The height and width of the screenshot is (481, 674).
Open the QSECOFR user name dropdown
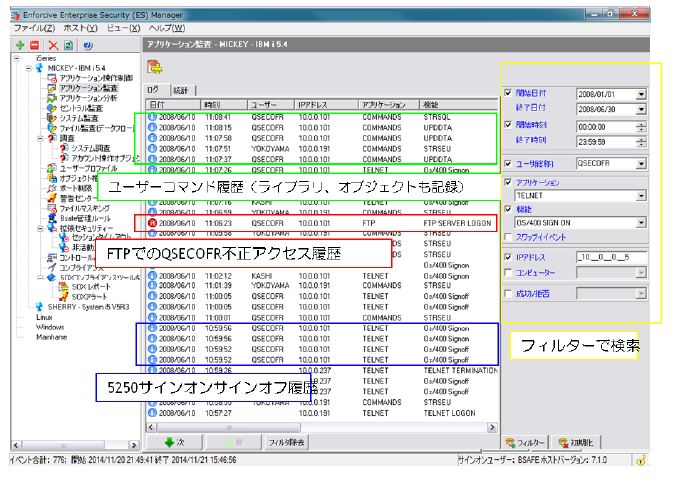tap(641, 164)
